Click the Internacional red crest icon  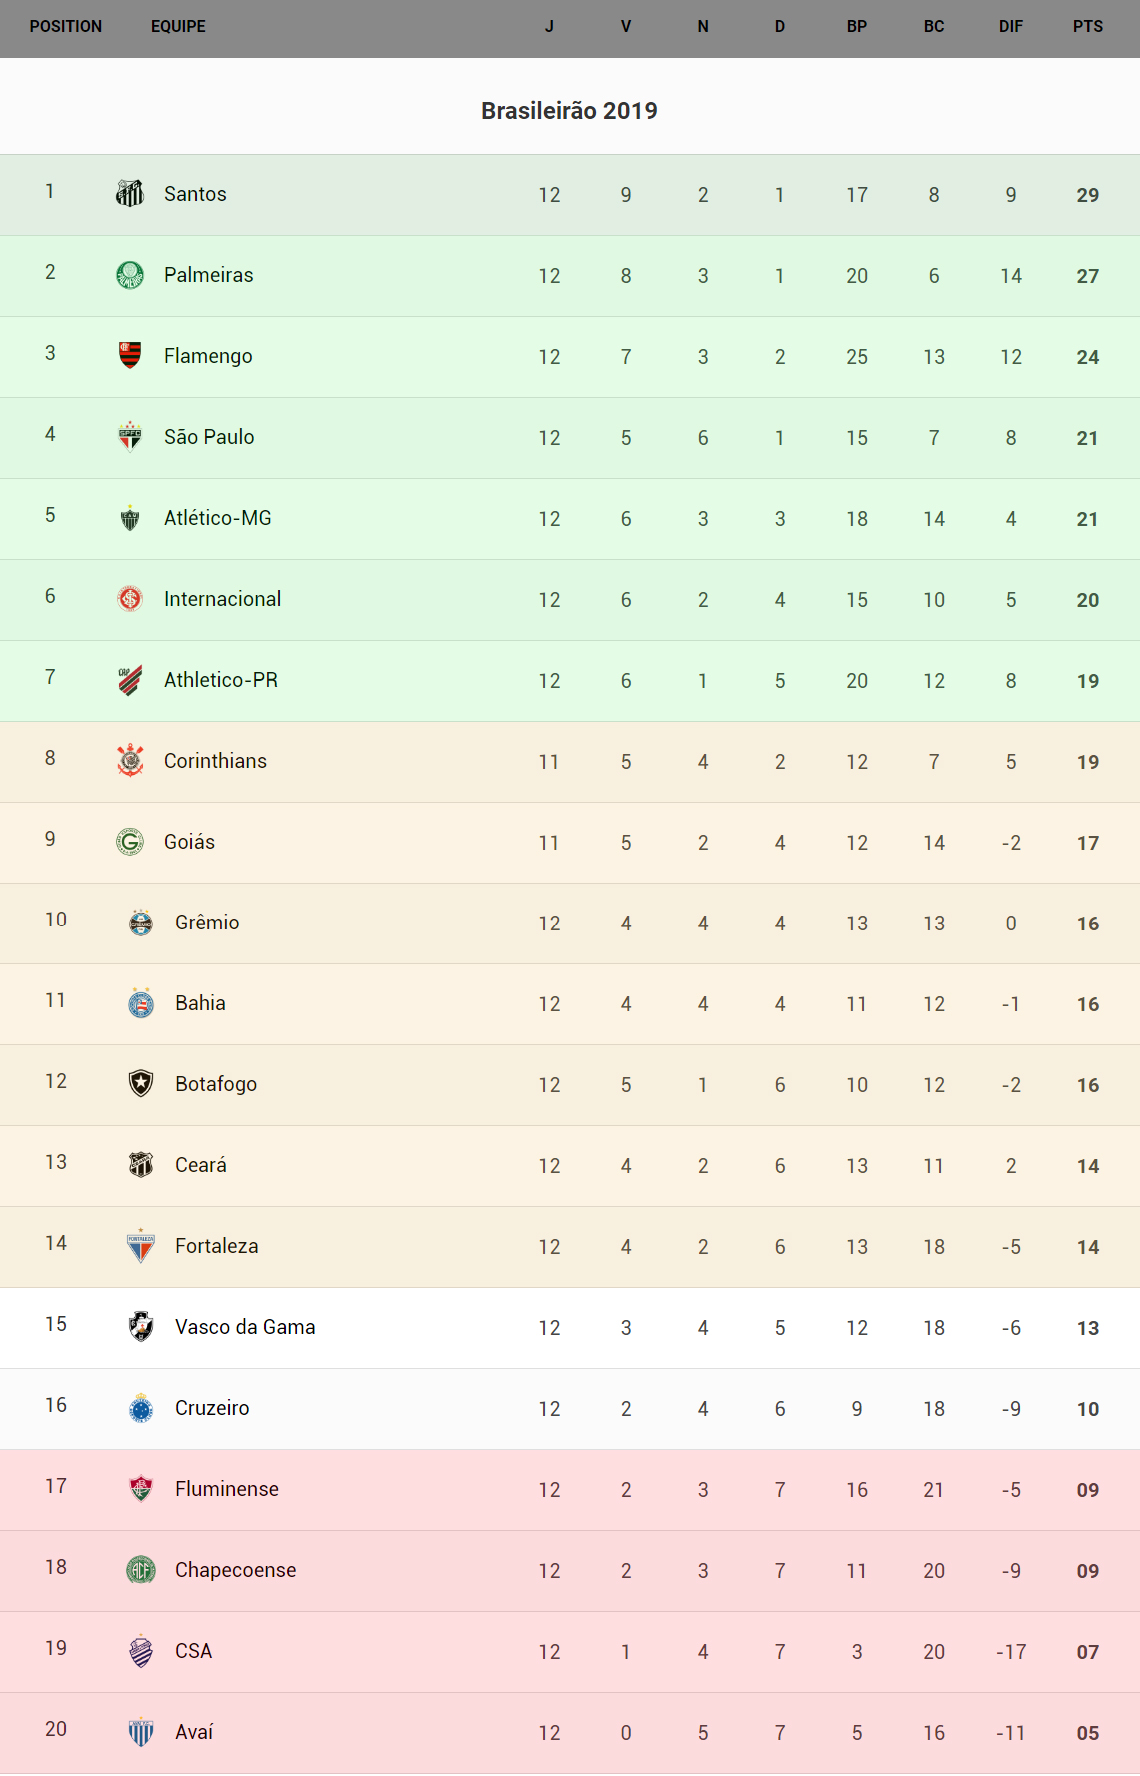130,598
